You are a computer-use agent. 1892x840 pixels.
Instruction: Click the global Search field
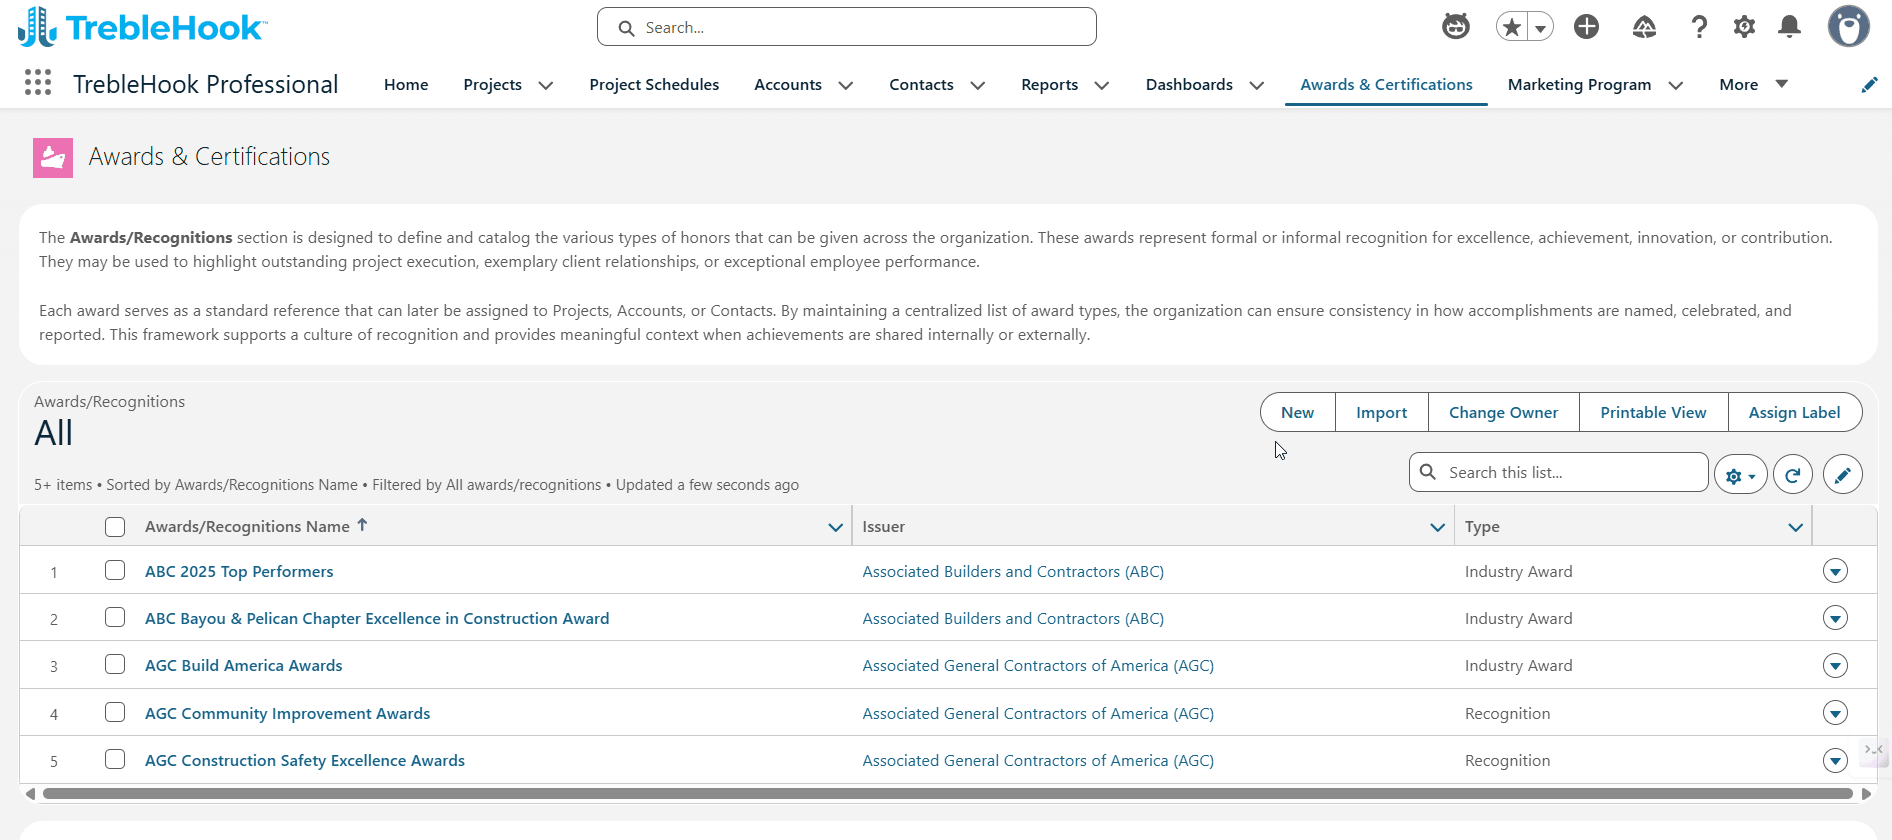coord(847,27)
